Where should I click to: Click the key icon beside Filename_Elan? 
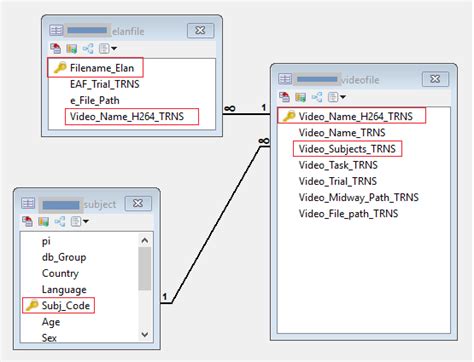[x=60, y=68]
